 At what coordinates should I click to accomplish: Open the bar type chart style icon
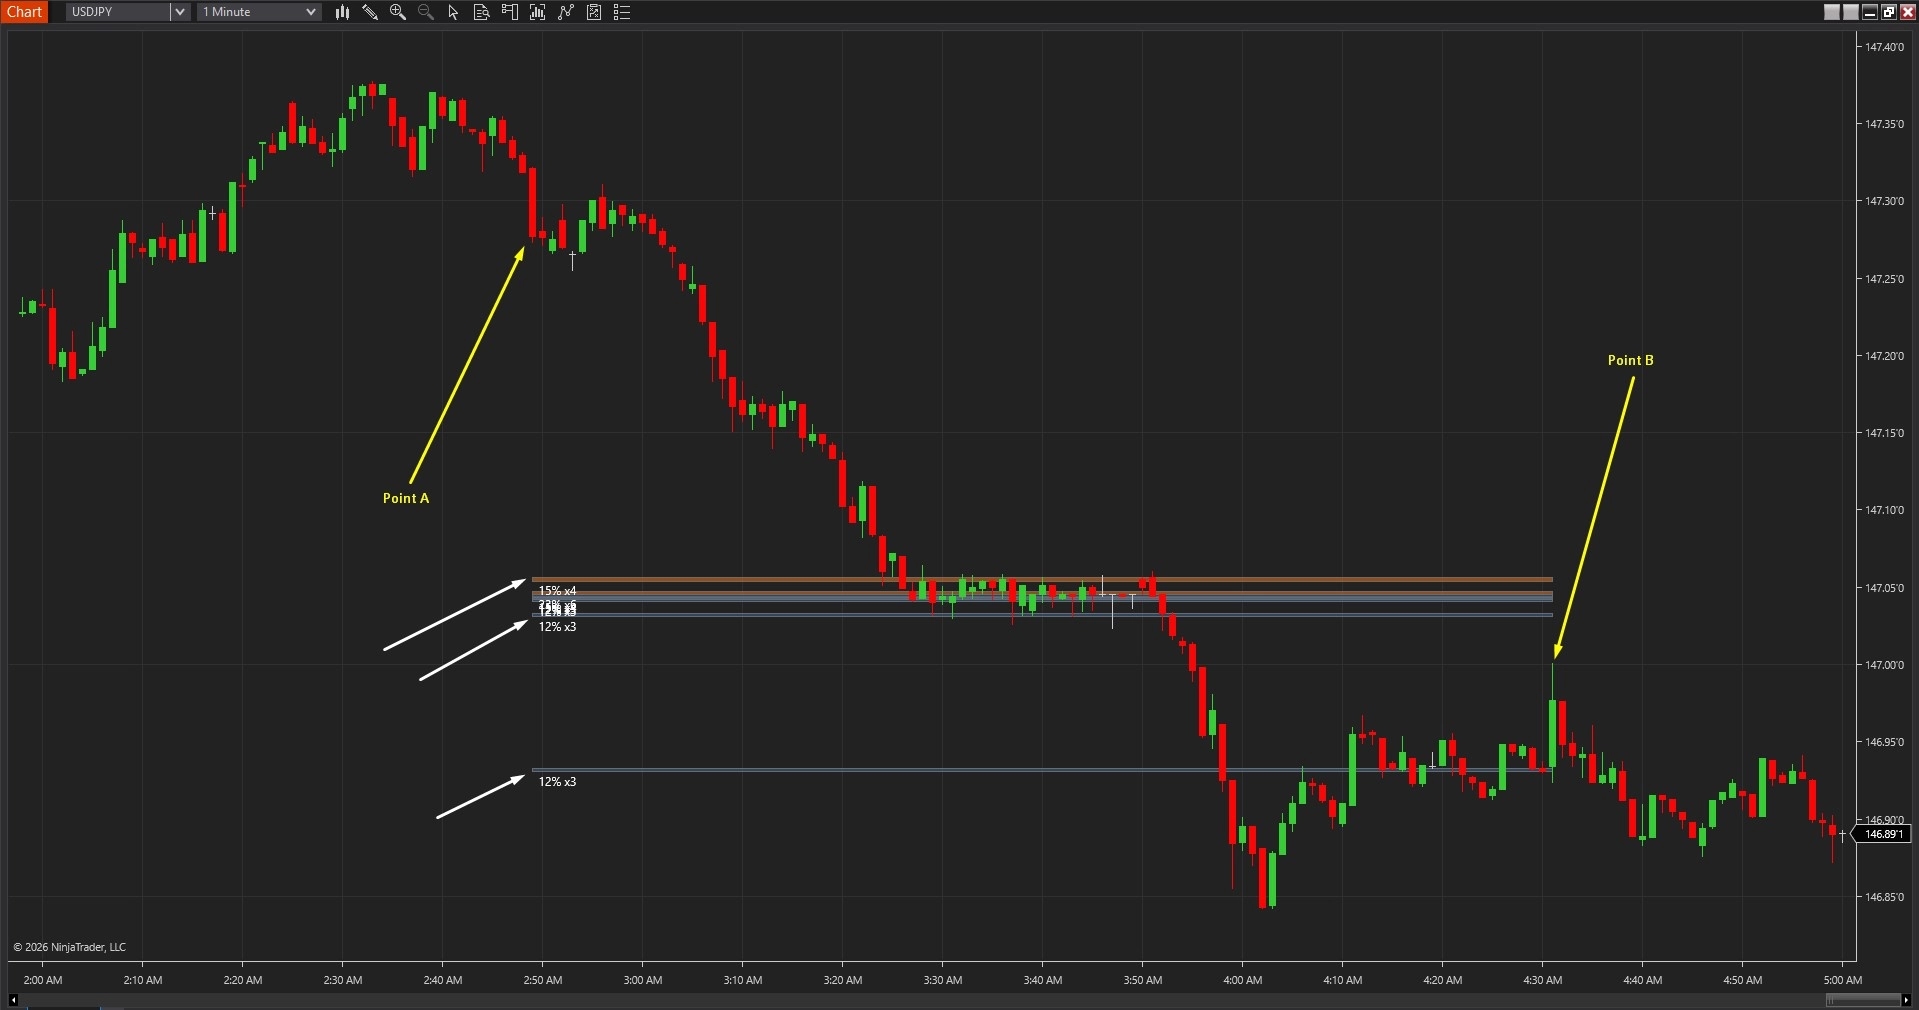pos(342,12)
